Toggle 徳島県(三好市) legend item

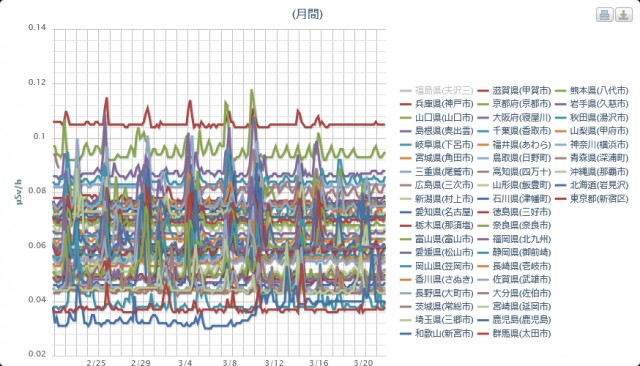click(x=514, y=212)
